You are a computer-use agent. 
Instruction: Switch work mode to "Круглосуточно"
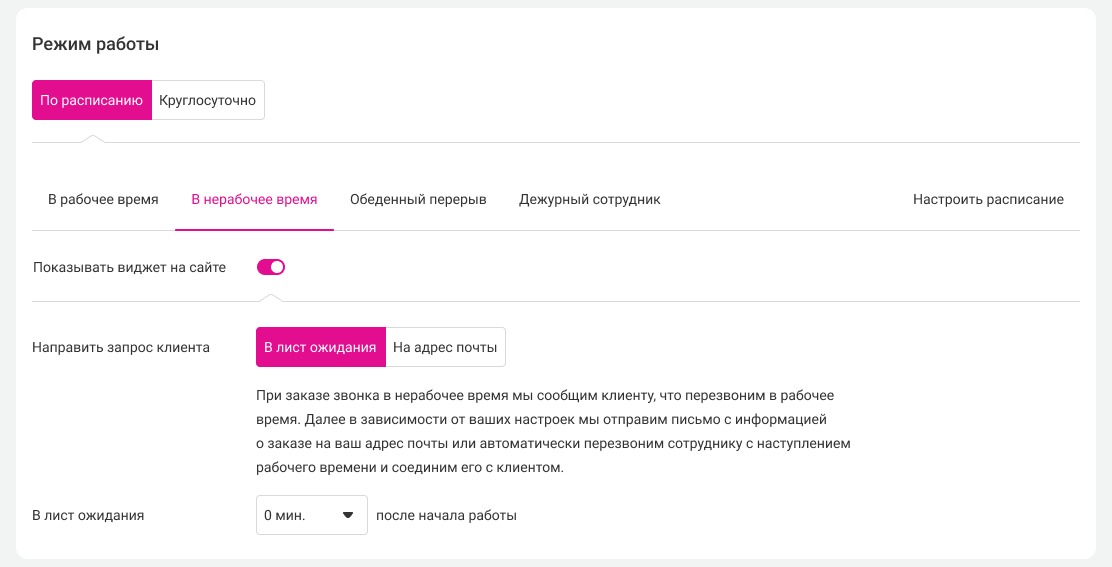[x=208, y=100]
